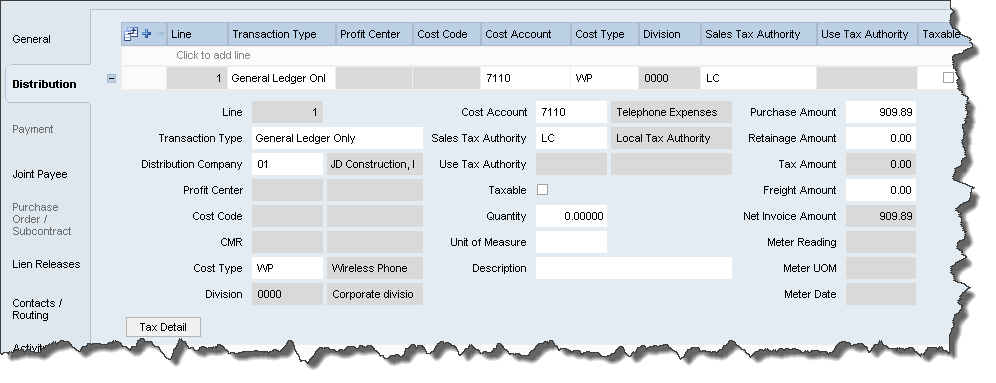Click Sales Tax Authority input LC

(x=571, y=138)
